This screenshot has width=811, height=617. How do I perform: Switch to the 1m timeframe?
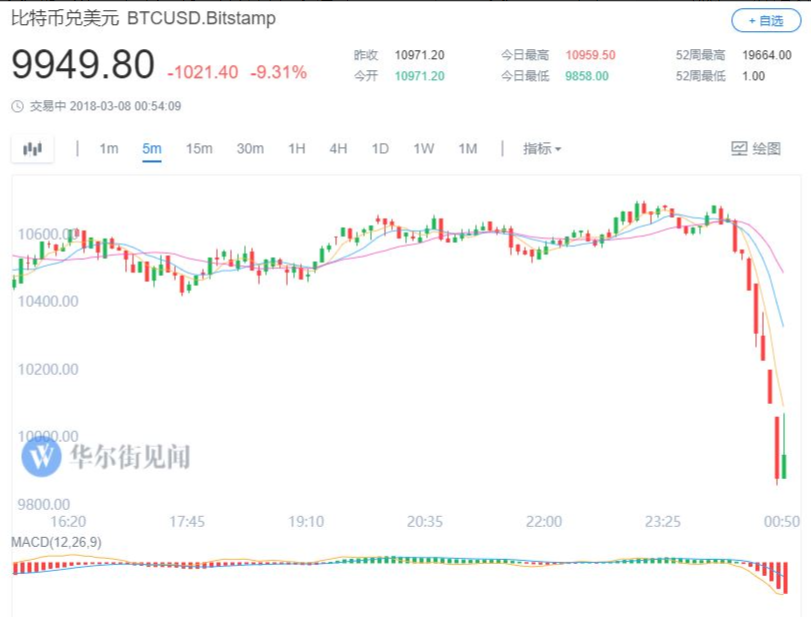click(x=109, y=149)
